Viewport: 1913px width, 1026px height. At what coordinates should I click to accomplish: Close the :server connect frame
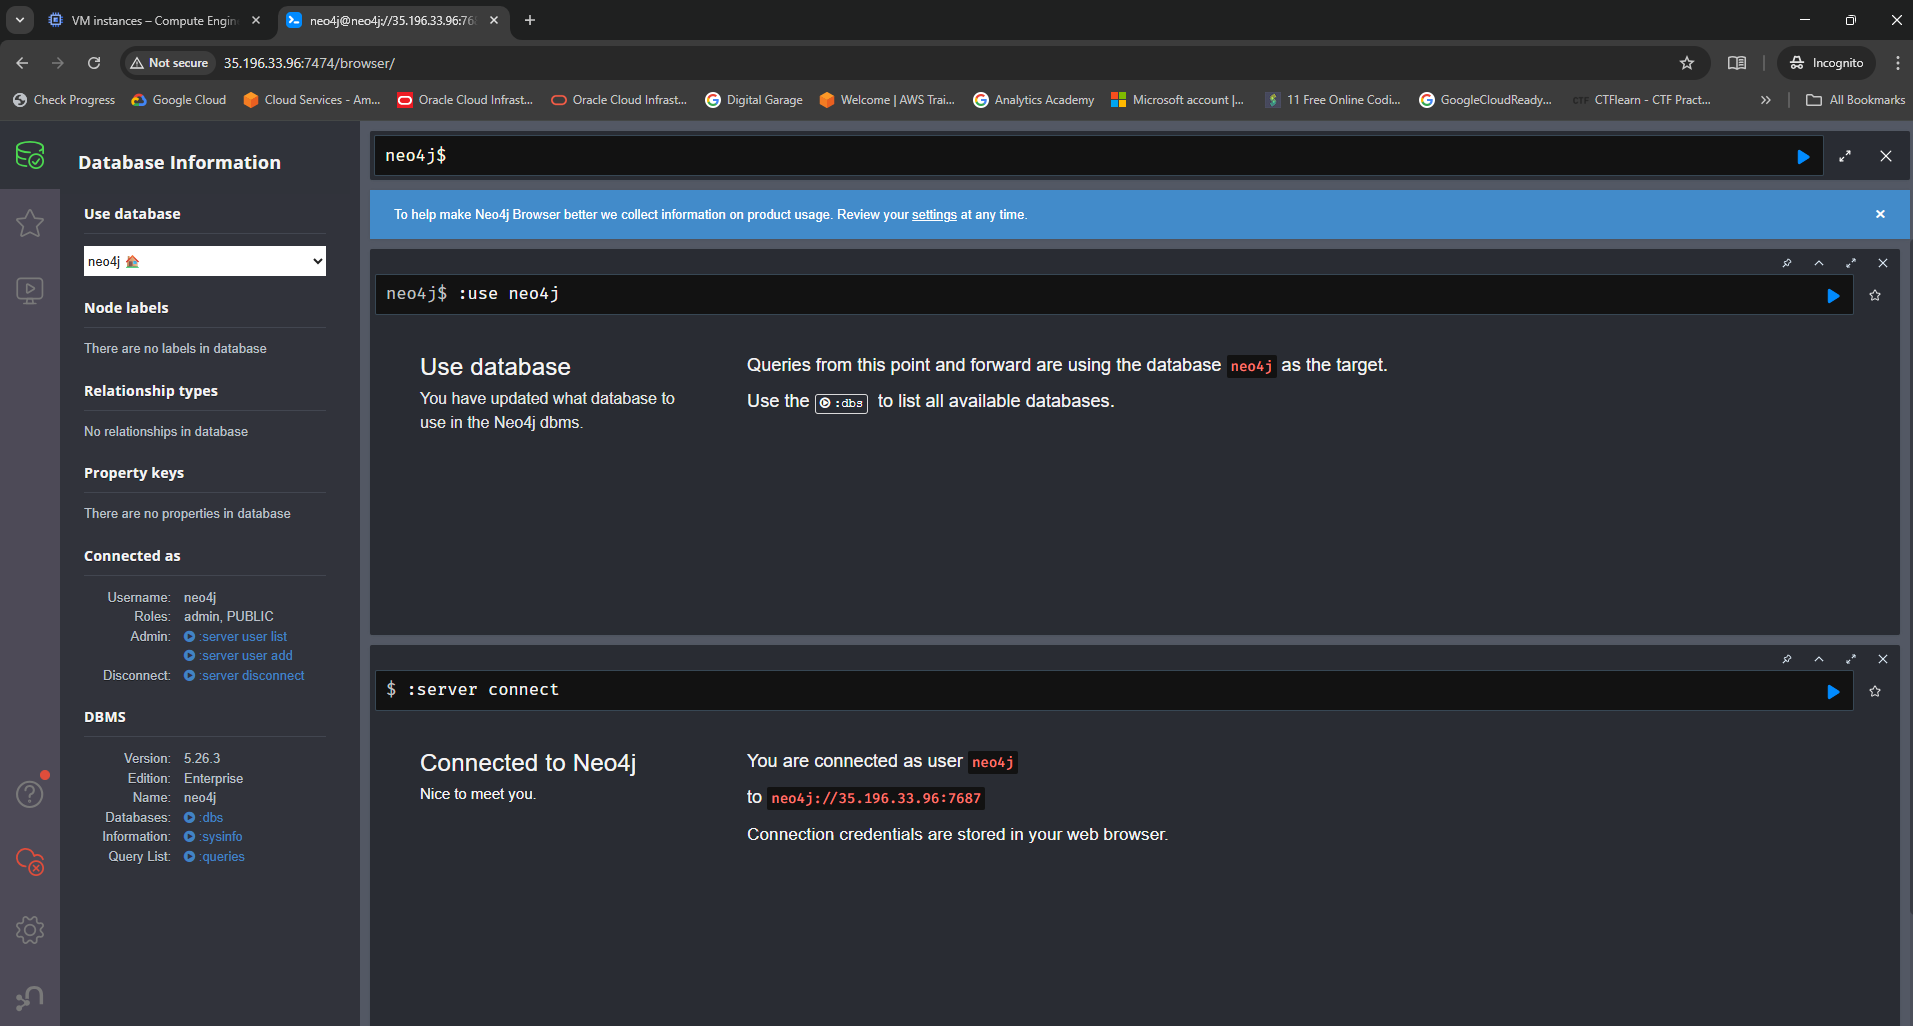coord(1883,659)
